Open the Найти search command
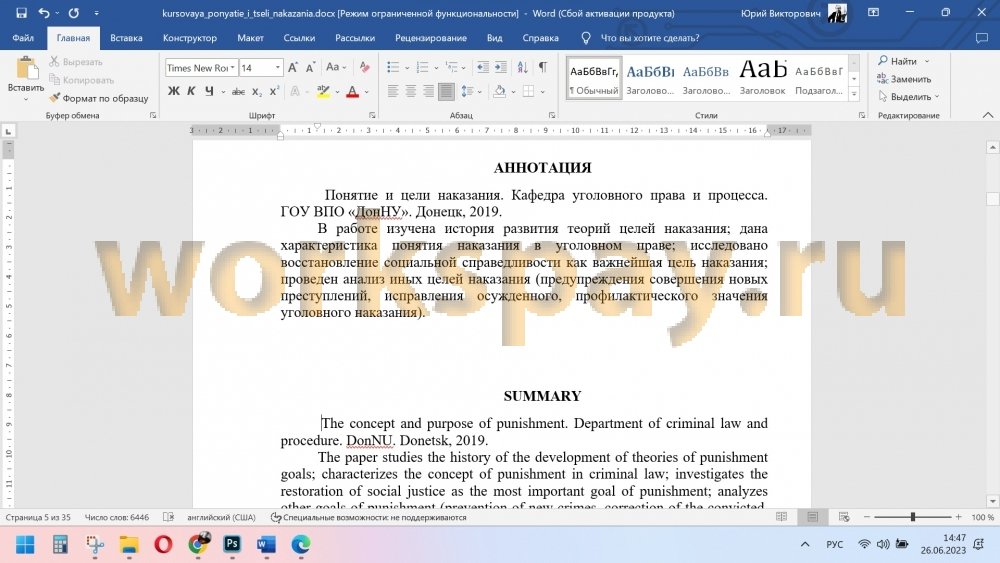The image size is (1000, 563). point(897,61)
